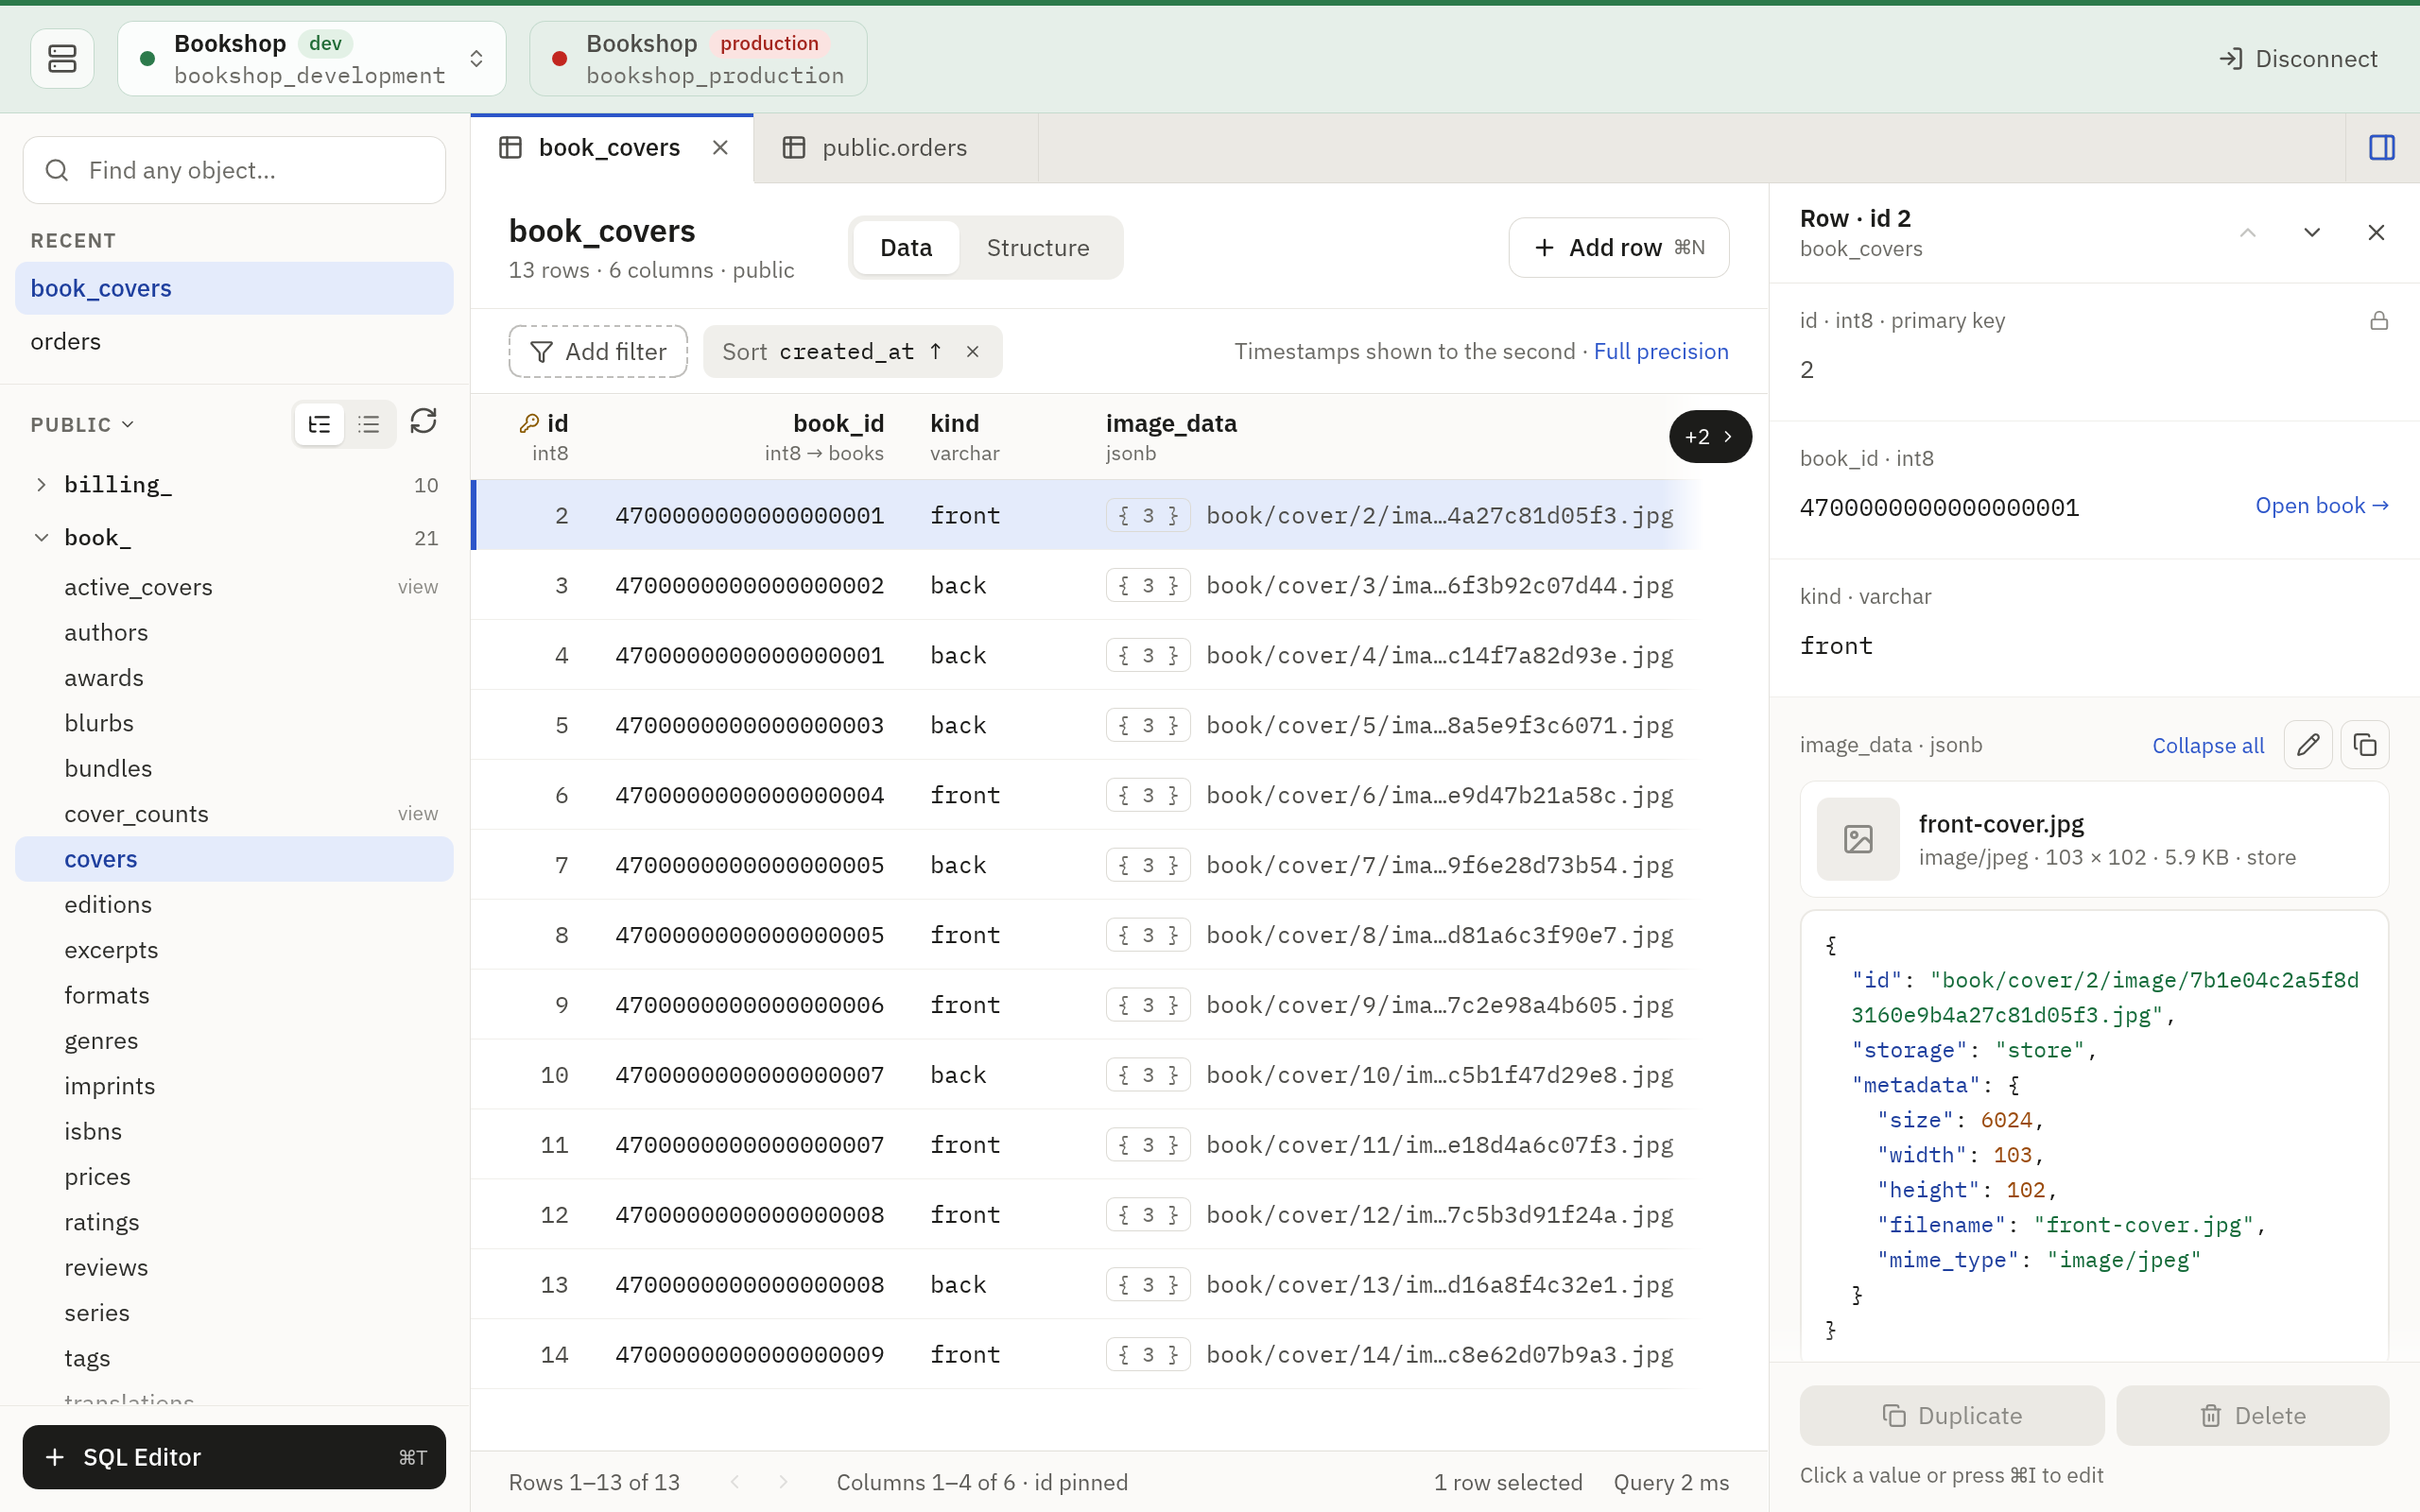Go to previous row in detail panel
Viewport: 2420px width, 1512px height.
tap(2248, 233)
